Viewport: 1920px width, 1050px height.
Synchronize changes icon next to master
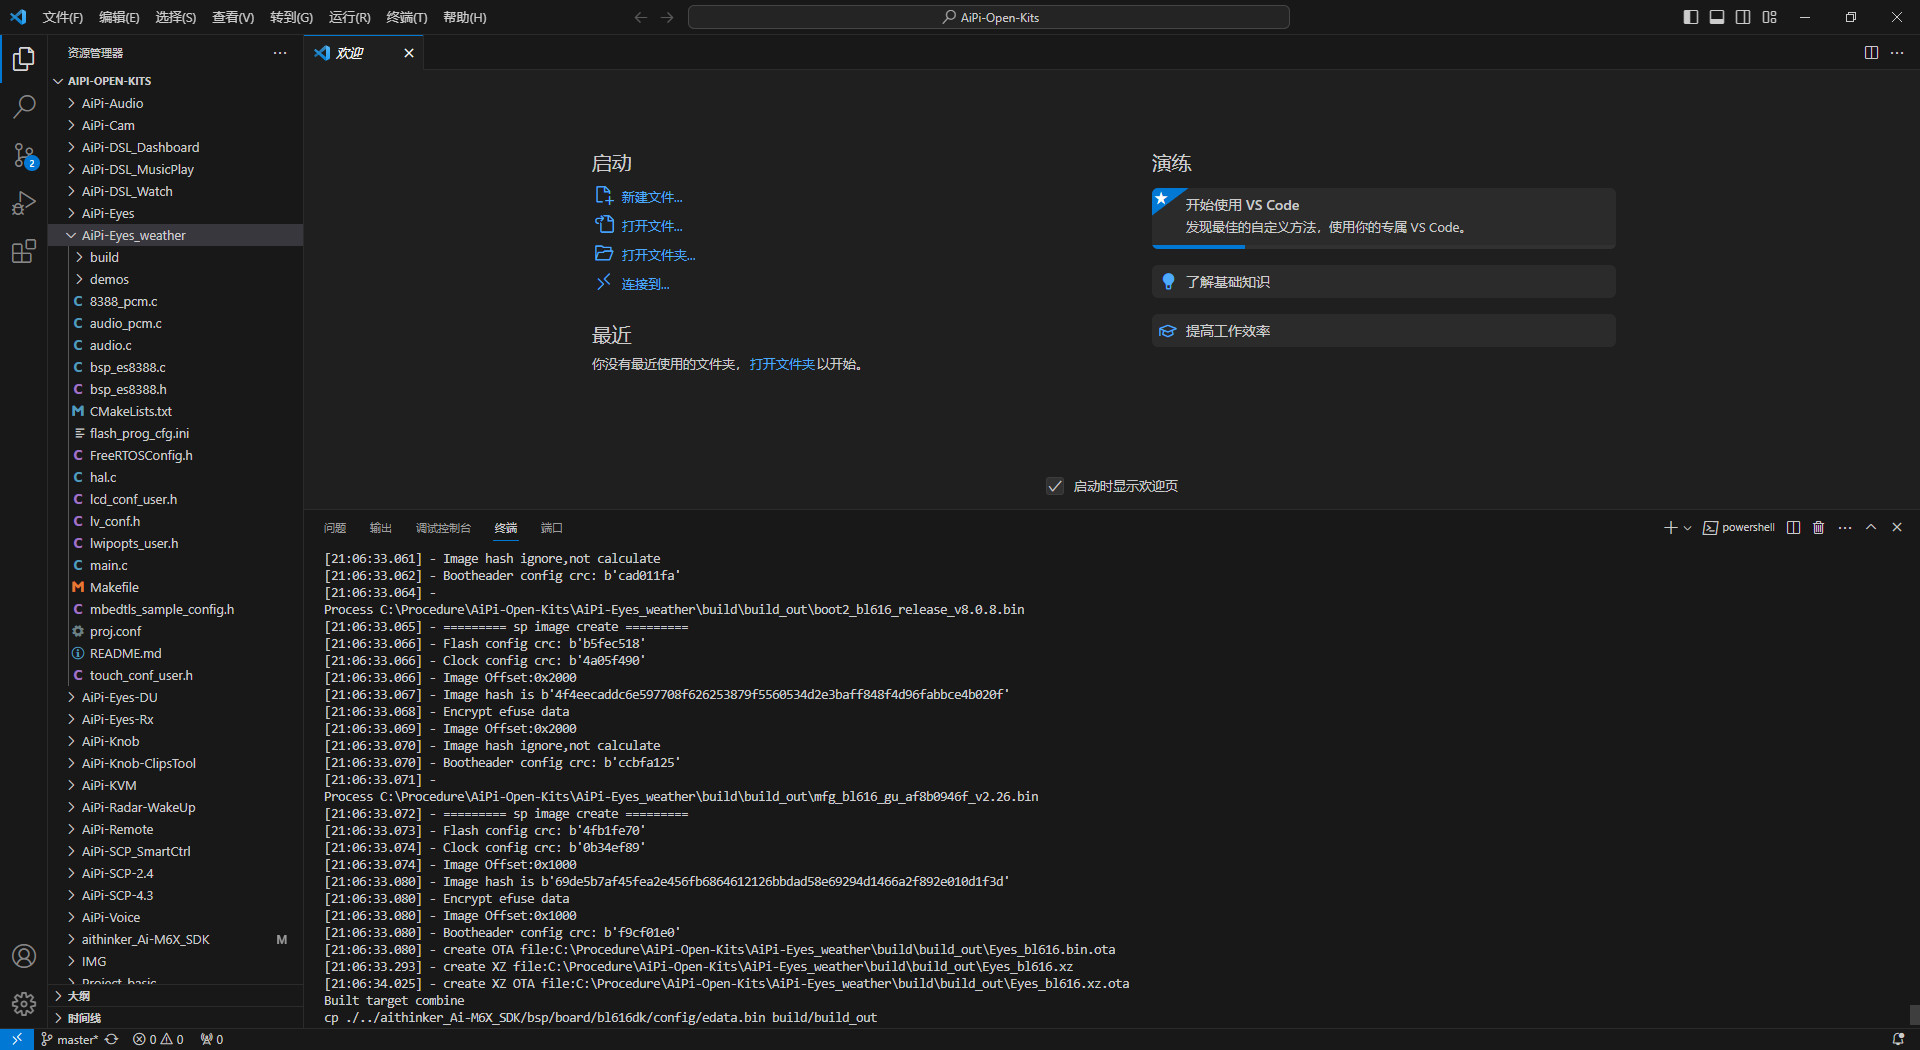click(112, 1039)
